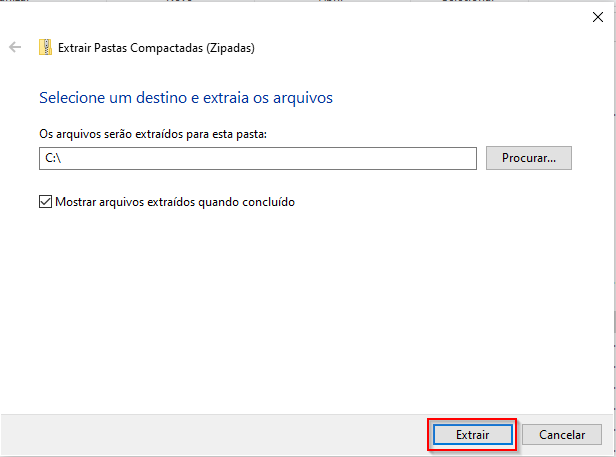
Task: Click the title Extrair Pastas Compactadas (Zipadas)
Action: tap(156, 48)
